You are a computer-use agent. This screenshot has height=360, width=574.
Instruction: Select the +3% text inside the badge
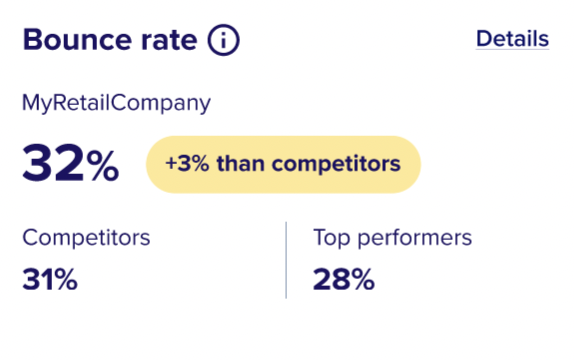(187, 163)
